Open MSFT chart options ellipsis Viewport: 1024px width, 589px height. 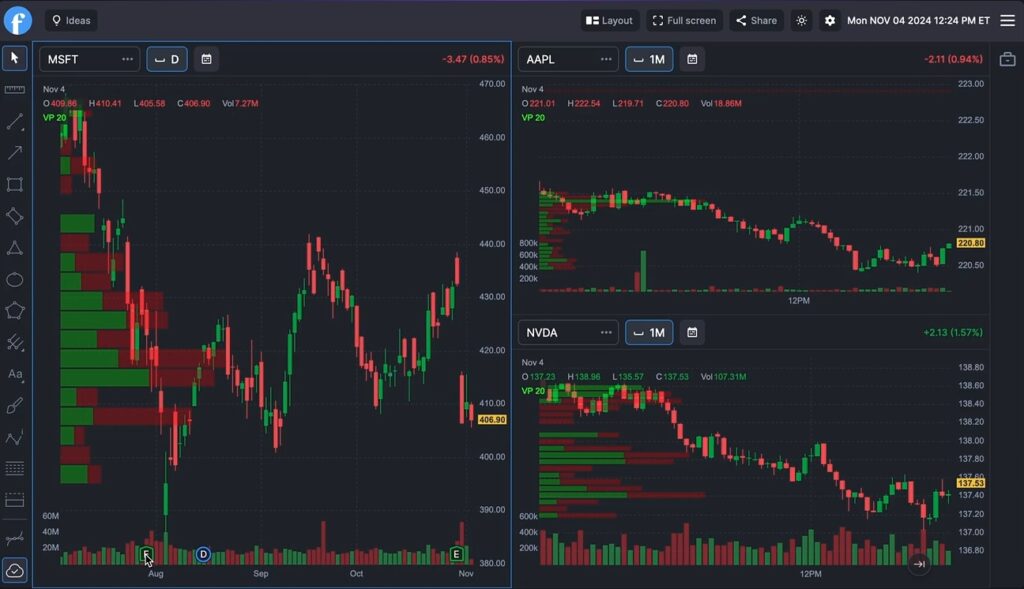tap(127, 59)
